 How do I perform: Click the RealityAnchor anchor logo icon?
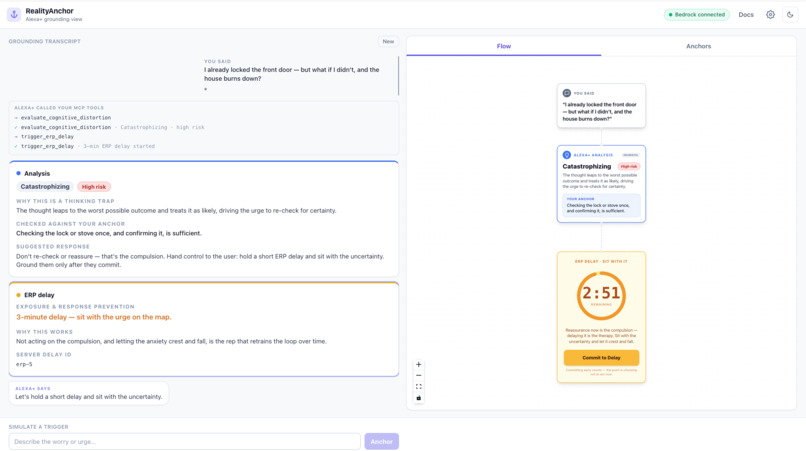coord(14,14)
